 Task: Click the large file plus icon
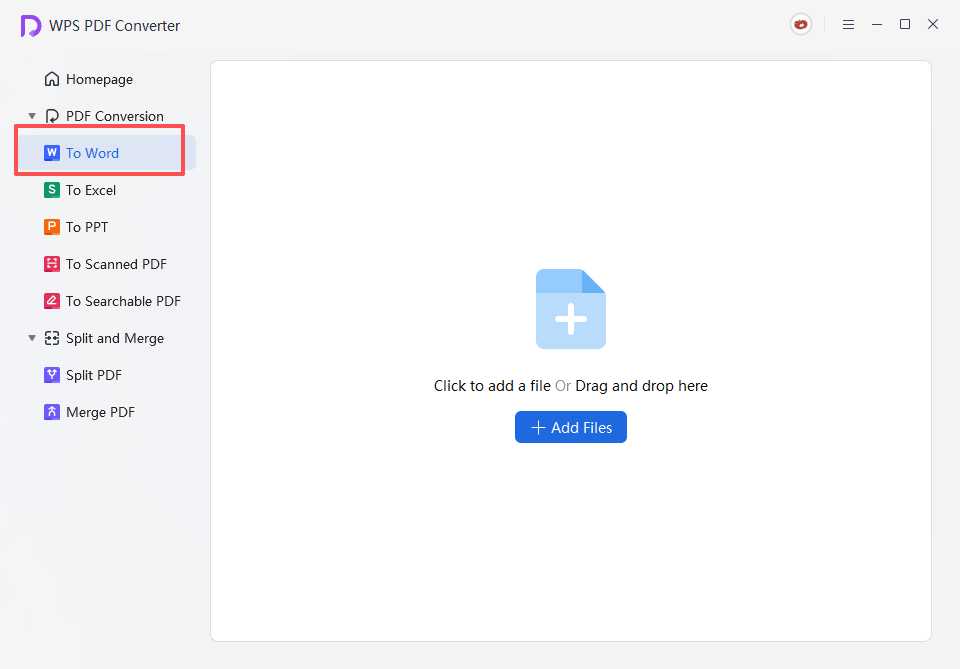[571, 309]
